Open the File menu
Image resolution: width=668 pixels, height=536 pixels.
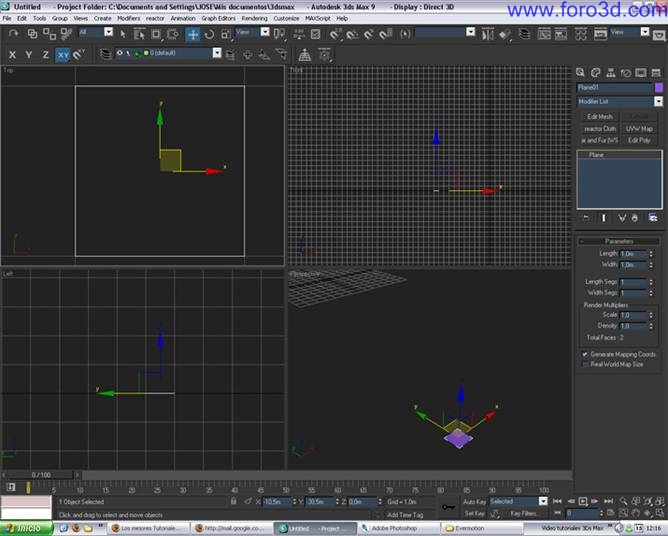pyautogui.click(x=7, y=18)
